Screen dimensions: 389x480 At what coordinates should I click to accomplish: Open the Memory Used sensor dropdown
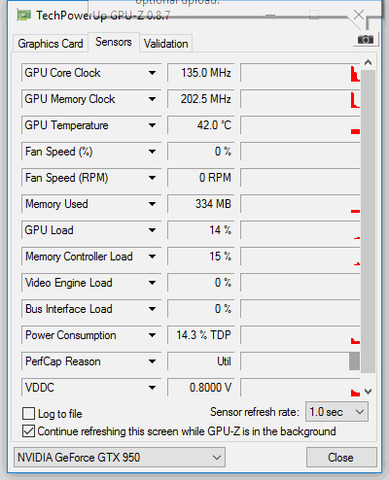pos(152,204)
